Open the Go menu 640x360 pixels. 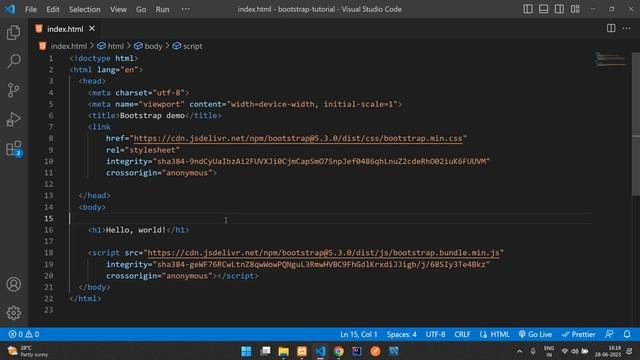tap(141, 9)
